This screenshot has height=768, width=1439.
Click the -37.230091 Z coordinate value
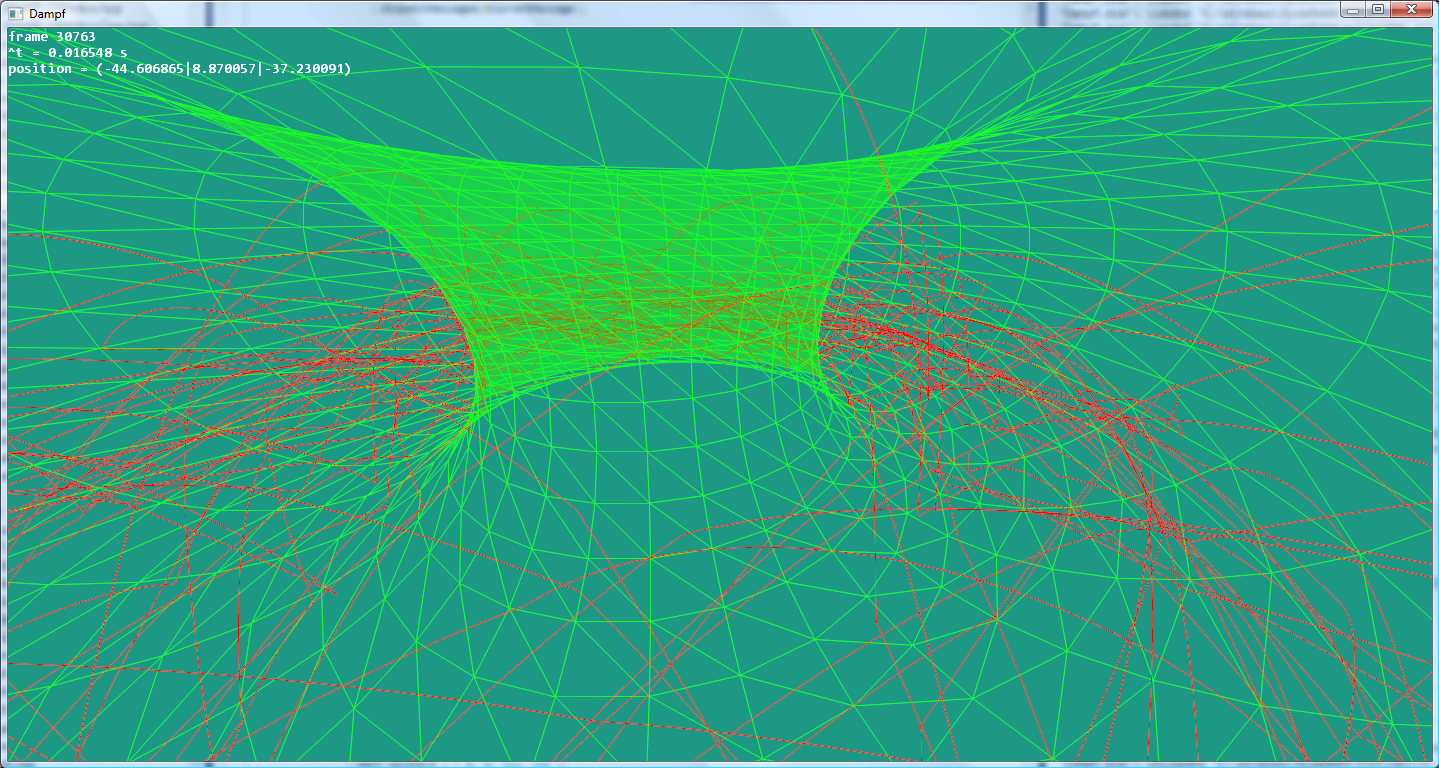click(304, 69)
